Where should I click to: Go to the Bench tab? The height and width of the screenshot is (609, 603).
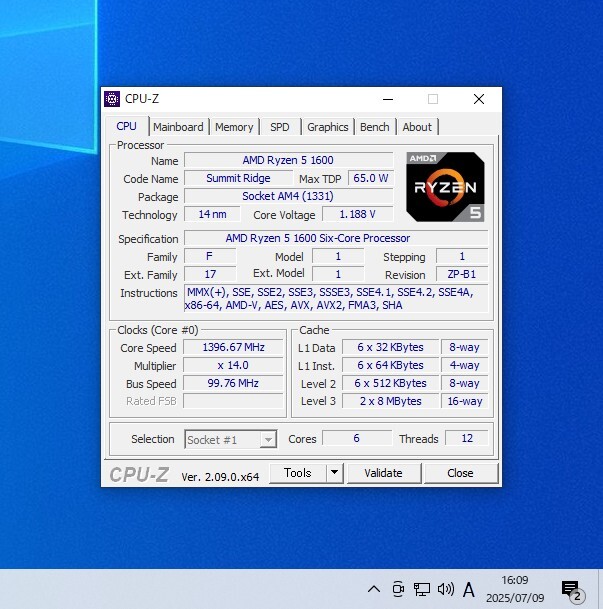click(375, 127)
